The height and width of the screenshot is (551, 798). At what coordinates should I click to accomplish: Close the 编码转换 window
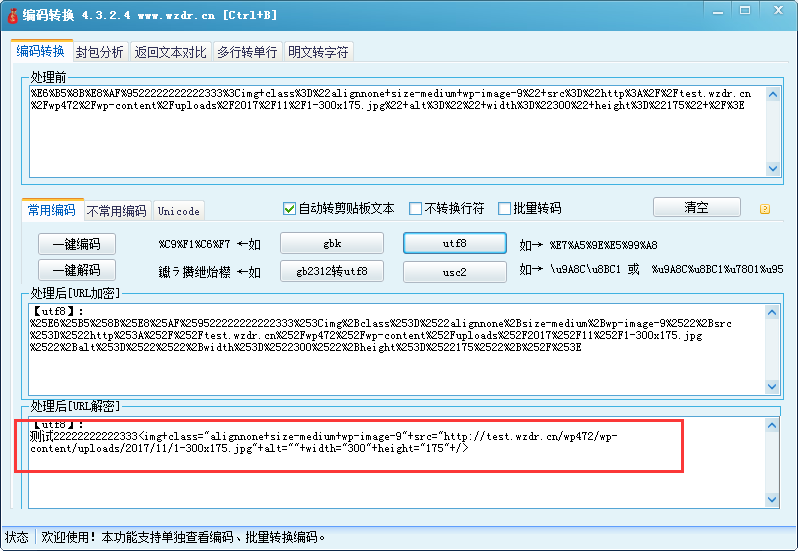778,11
